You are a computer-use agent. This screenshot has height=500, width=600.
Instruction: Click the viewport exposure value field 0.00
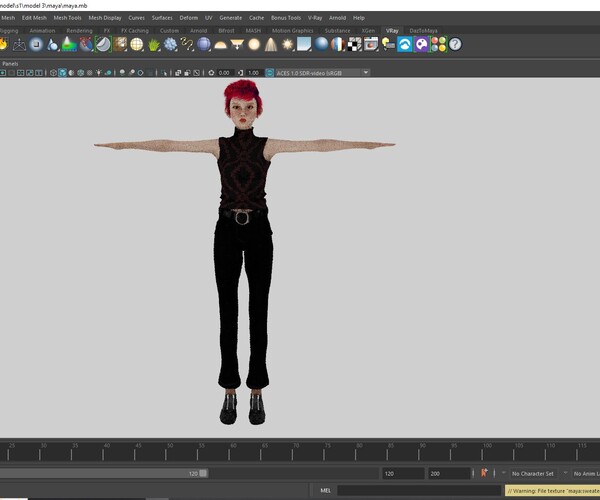pos(224,73)
